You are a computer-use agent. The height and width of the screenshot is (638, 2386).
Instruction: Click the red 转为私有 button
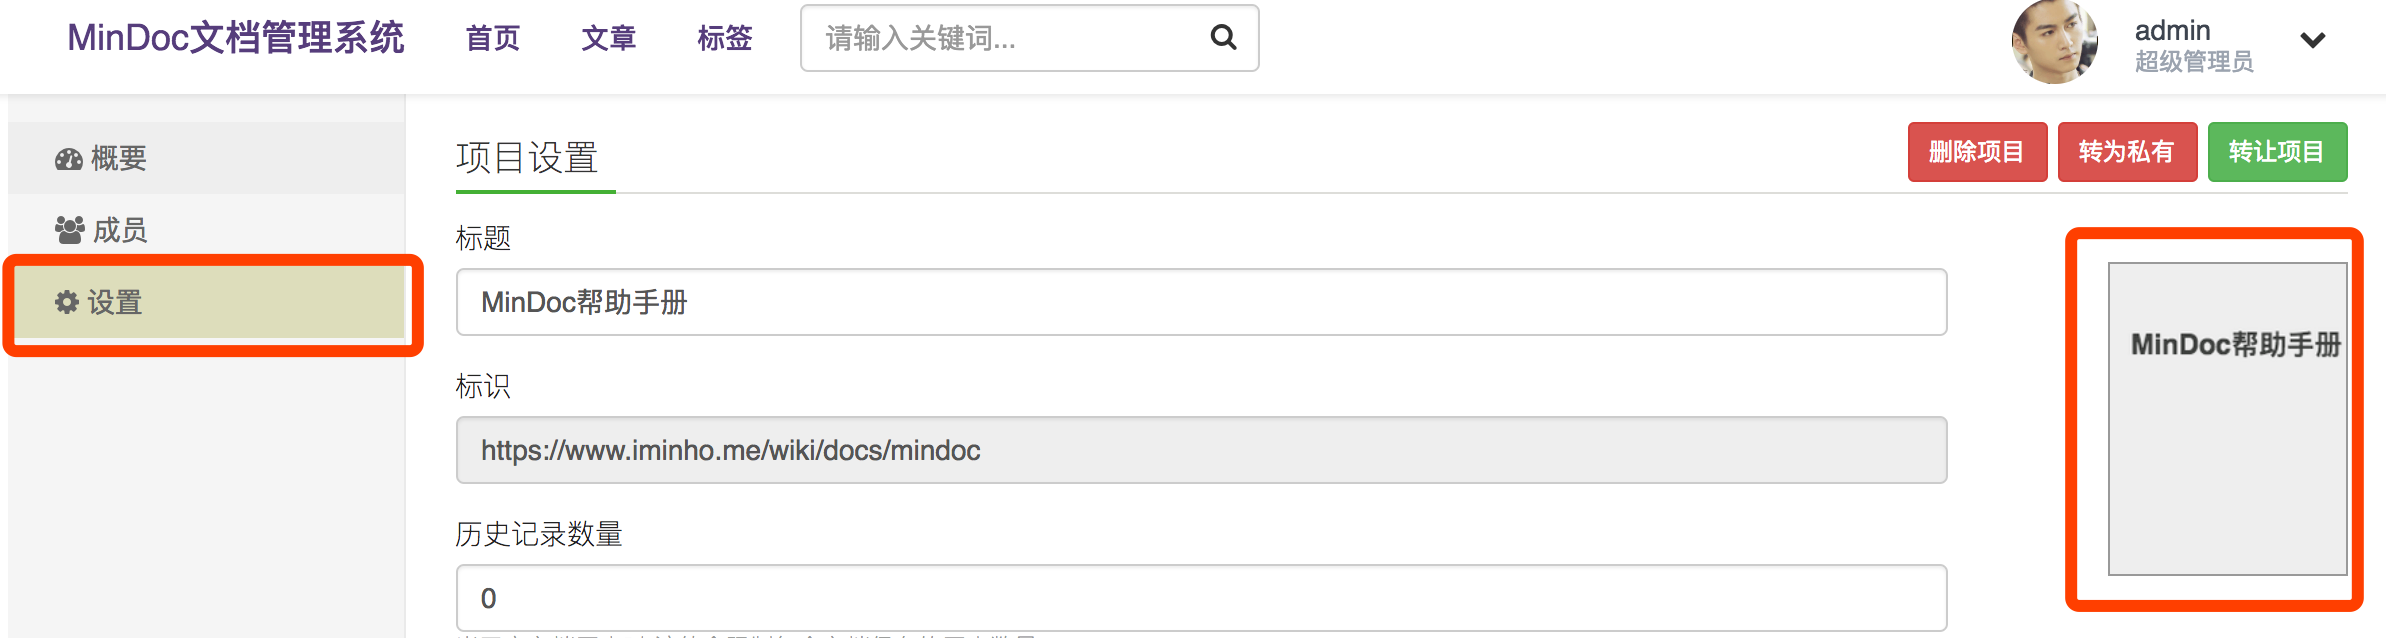2126,151
